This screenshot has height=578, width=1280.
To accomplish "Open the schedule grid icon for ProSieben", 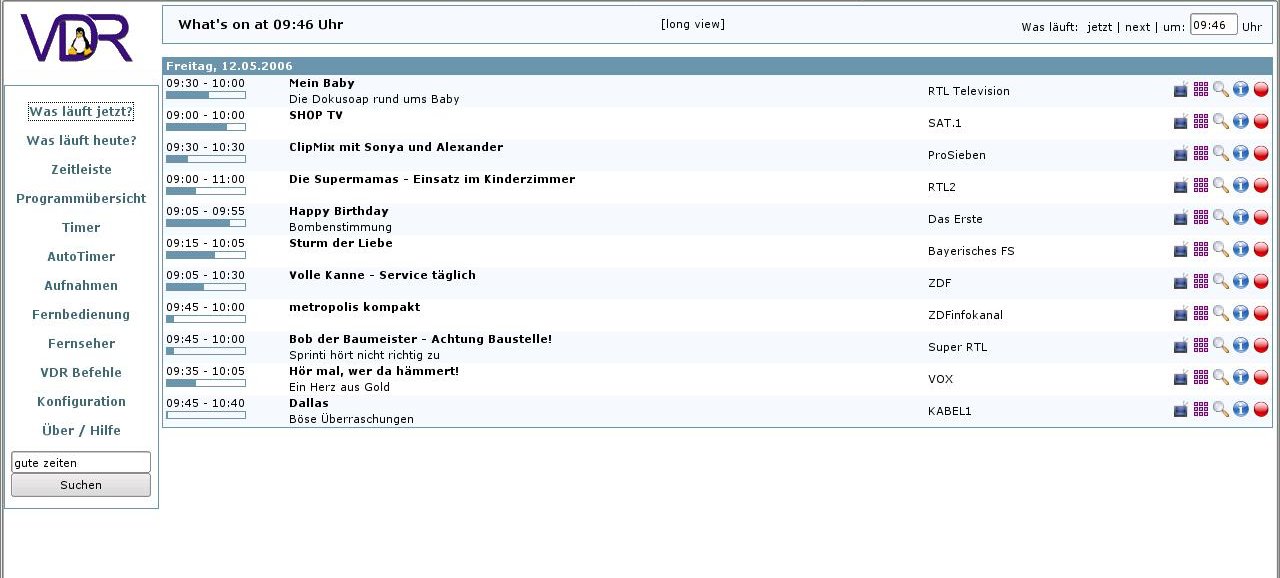I will 1201,154.
